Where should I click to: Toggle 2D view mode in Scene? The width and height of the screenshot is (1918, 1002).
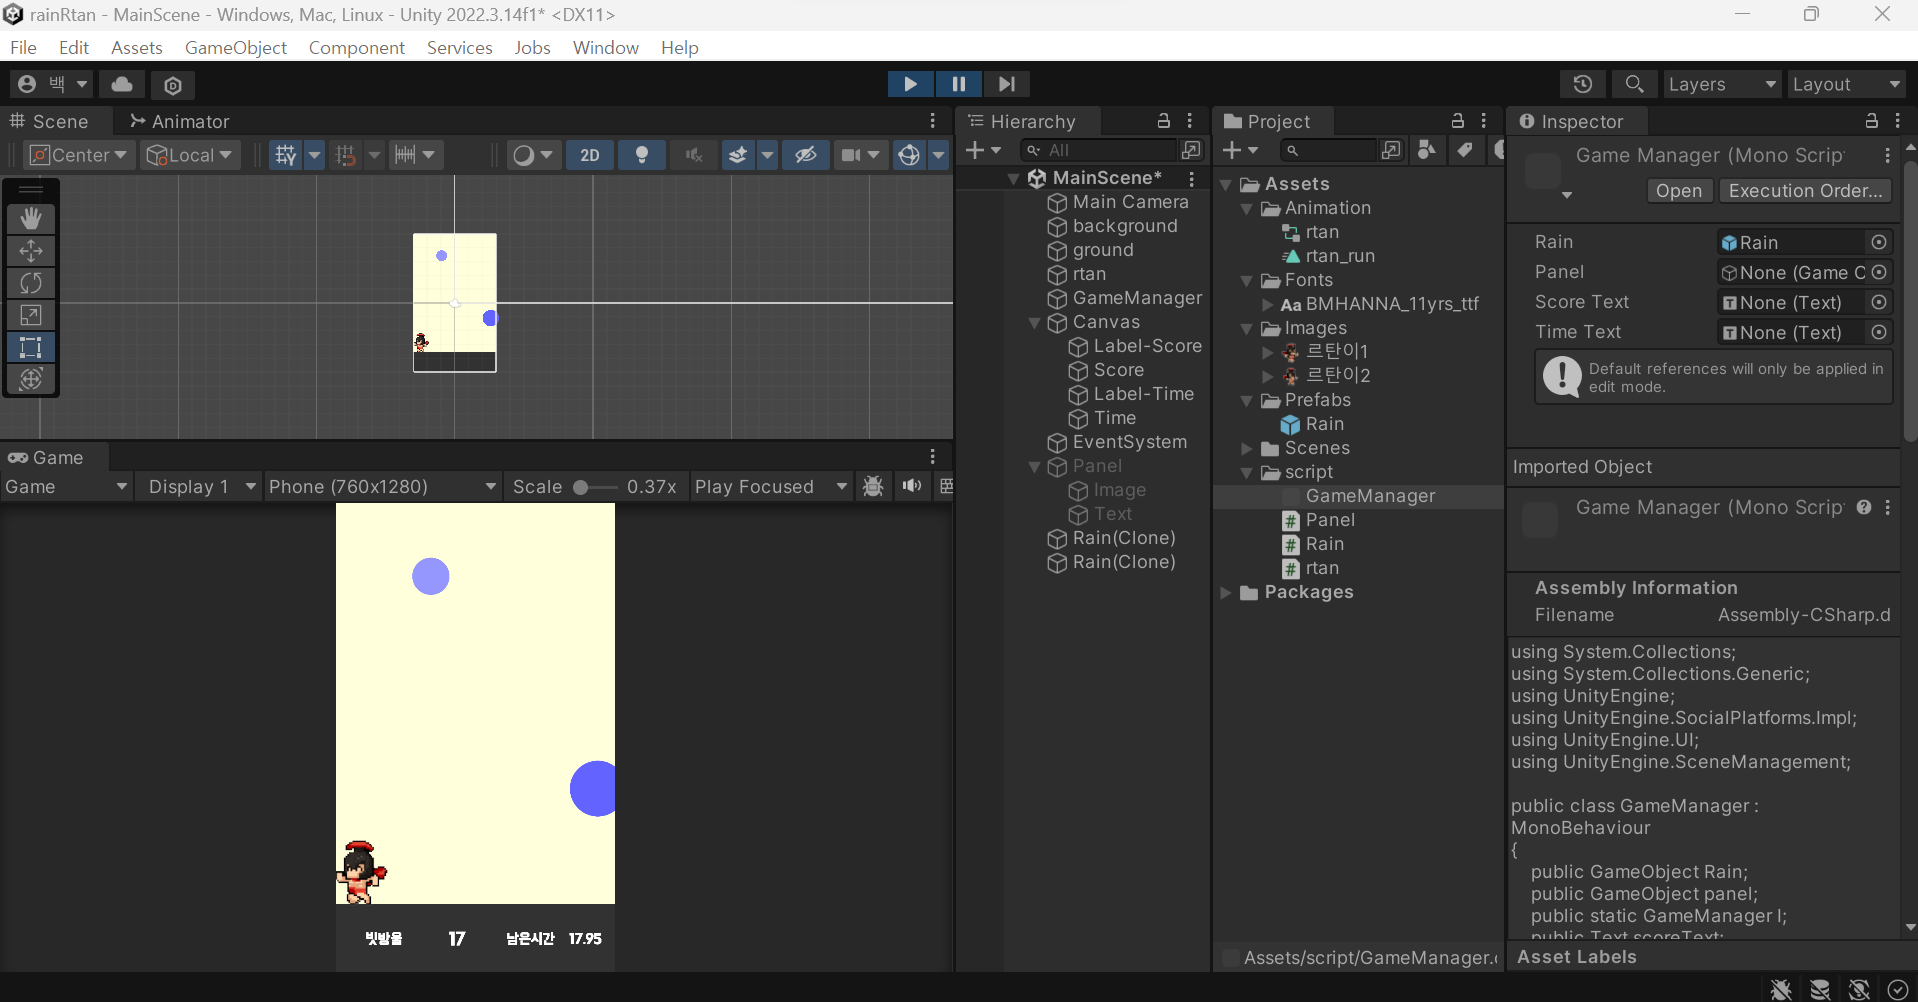pos(590,155)
